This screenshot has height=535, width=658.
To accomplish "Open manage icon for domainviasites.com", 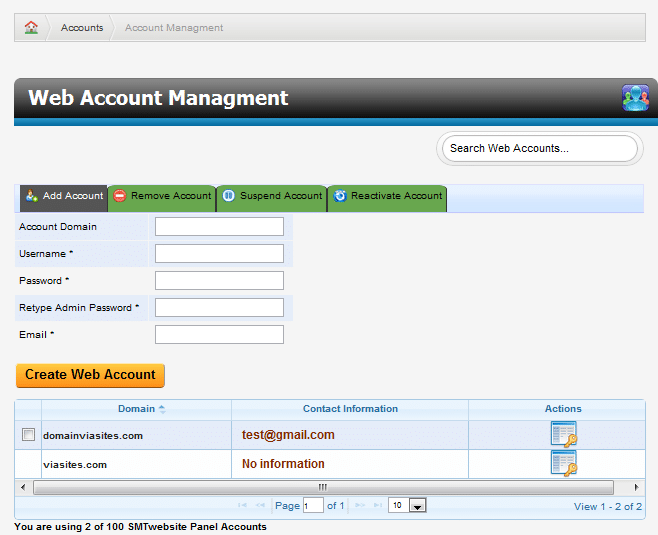I will [x=563, y=435].
